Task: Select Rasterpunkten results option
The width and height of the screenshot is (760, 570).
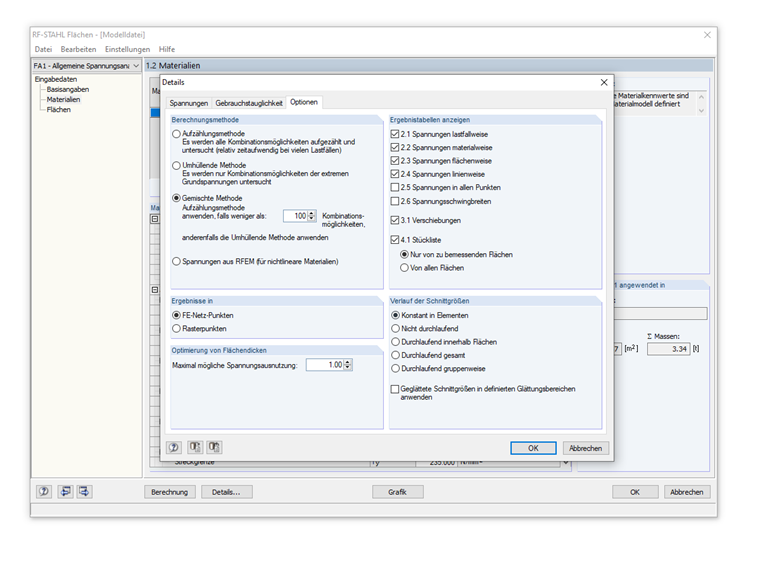Action: (x=176, y=329)
